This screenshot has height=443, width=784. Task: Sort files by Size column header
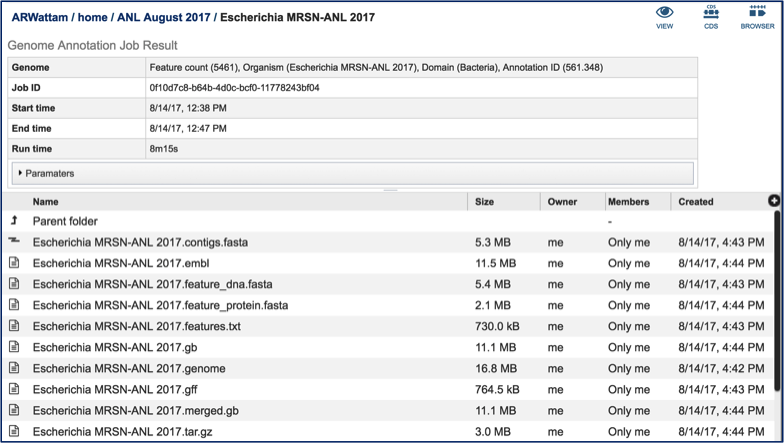[484, 201]
